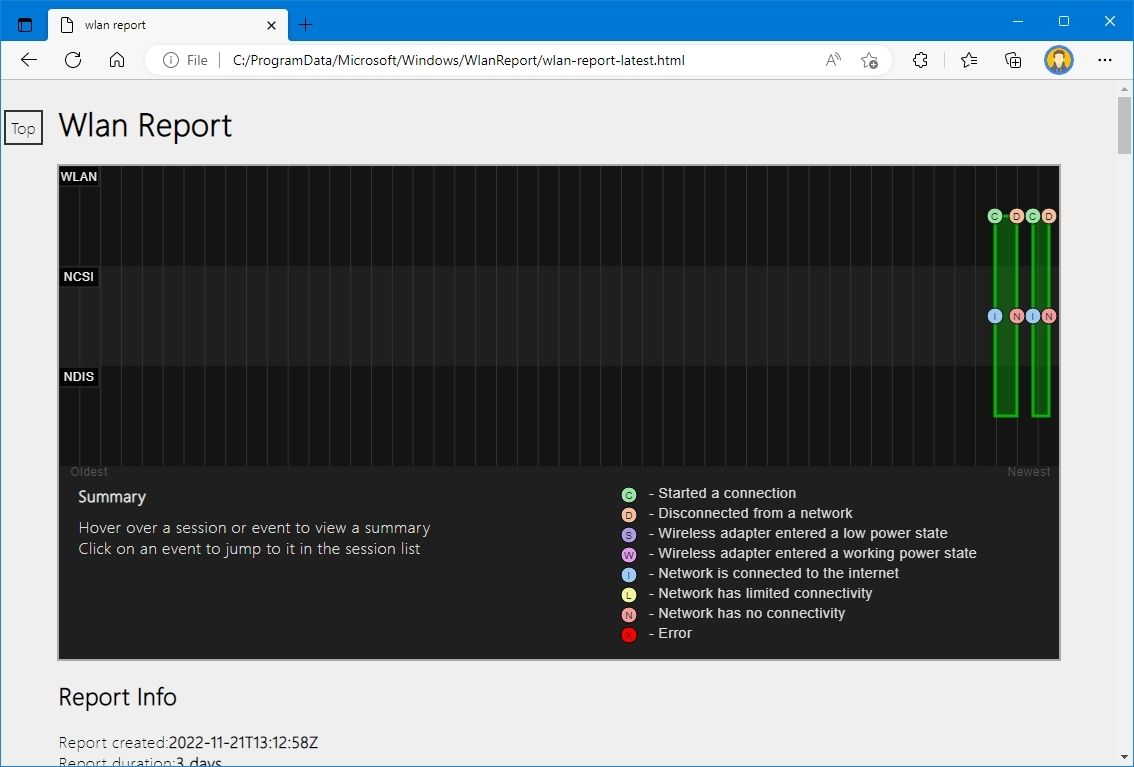Click the red Error legend icon

[628, 634]
